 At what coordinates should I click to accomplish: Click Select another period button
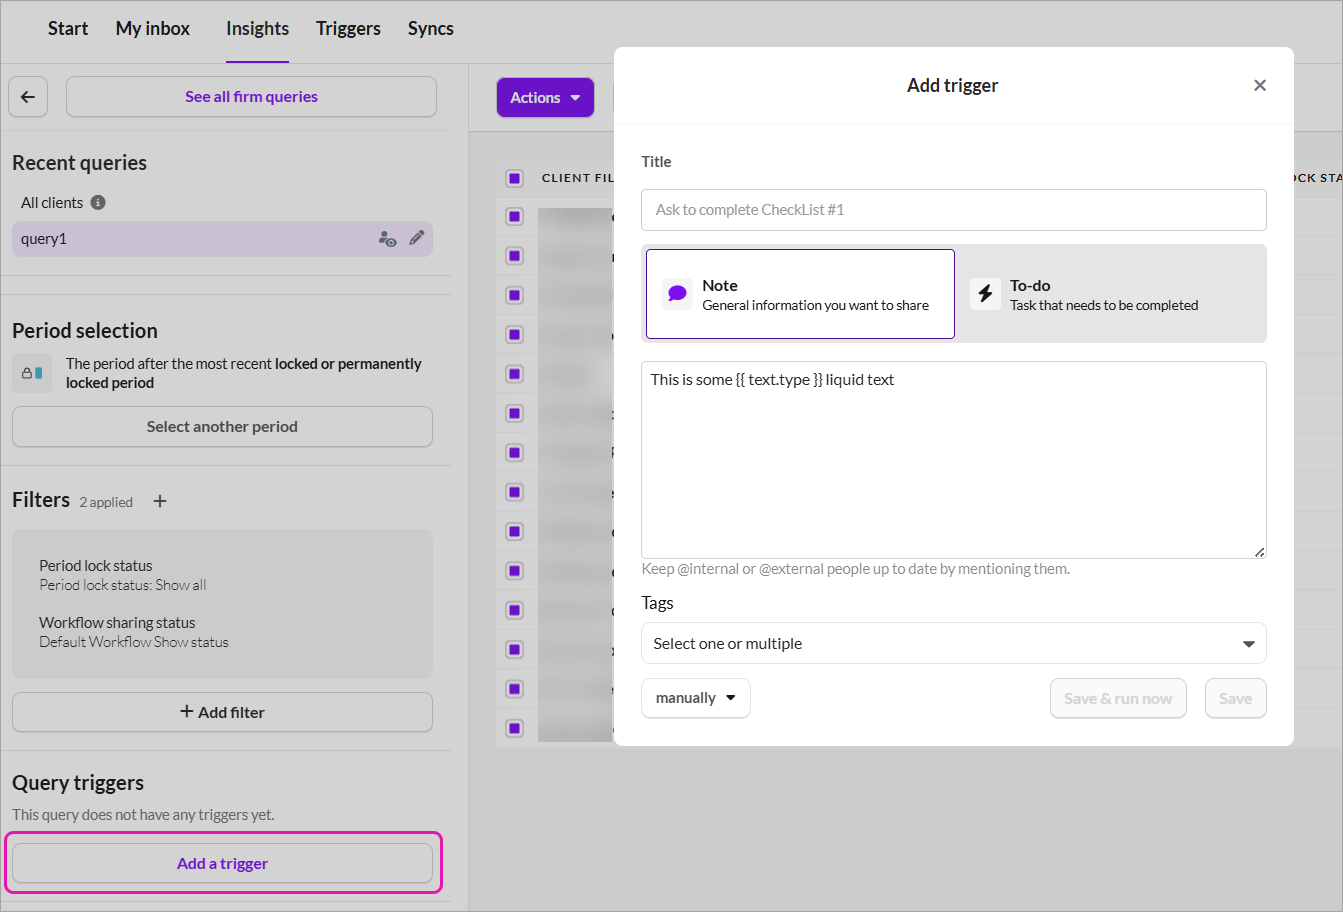click(x=222, y=426)
